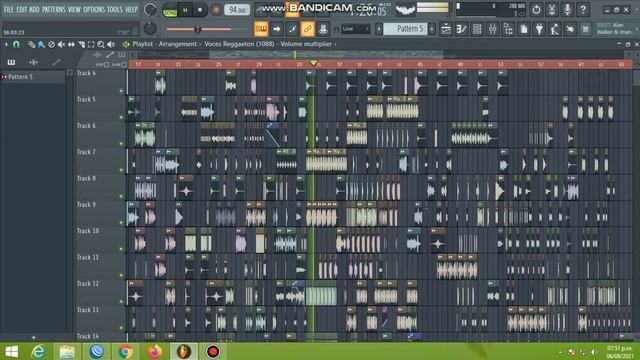The image size is (640, 360).
Task: Select the Slip tool
Action: 71,44
